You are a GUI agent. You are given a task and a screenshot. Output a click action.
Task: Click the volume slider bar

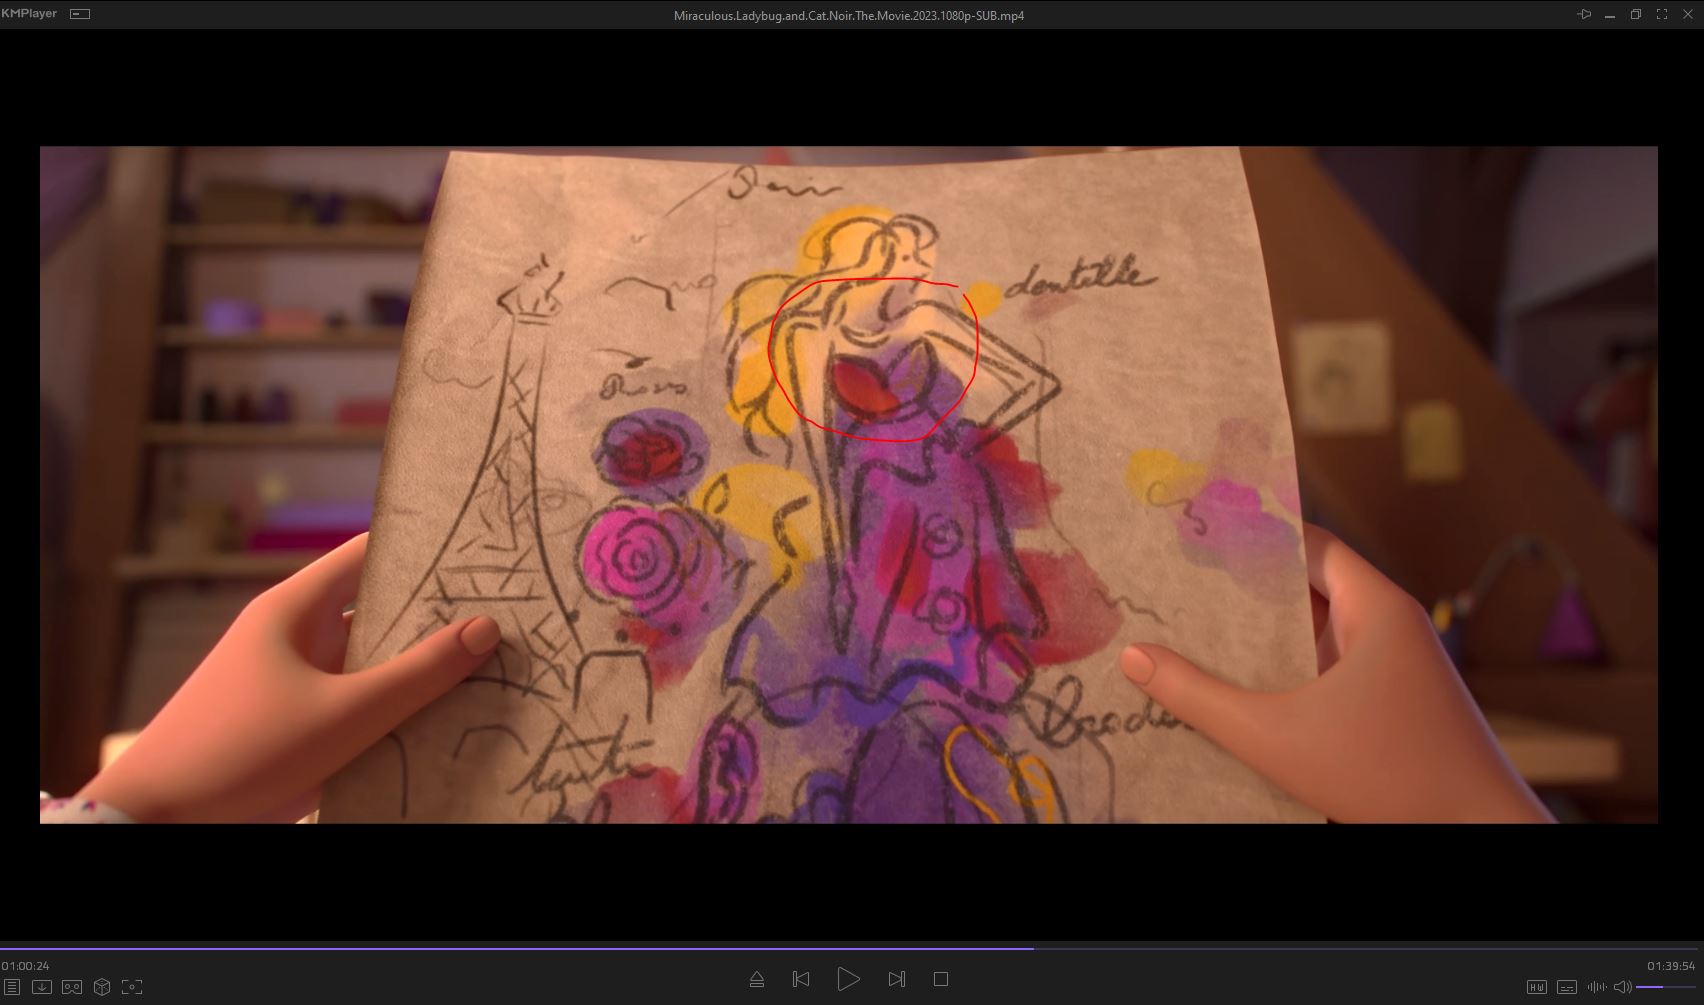1665,987
